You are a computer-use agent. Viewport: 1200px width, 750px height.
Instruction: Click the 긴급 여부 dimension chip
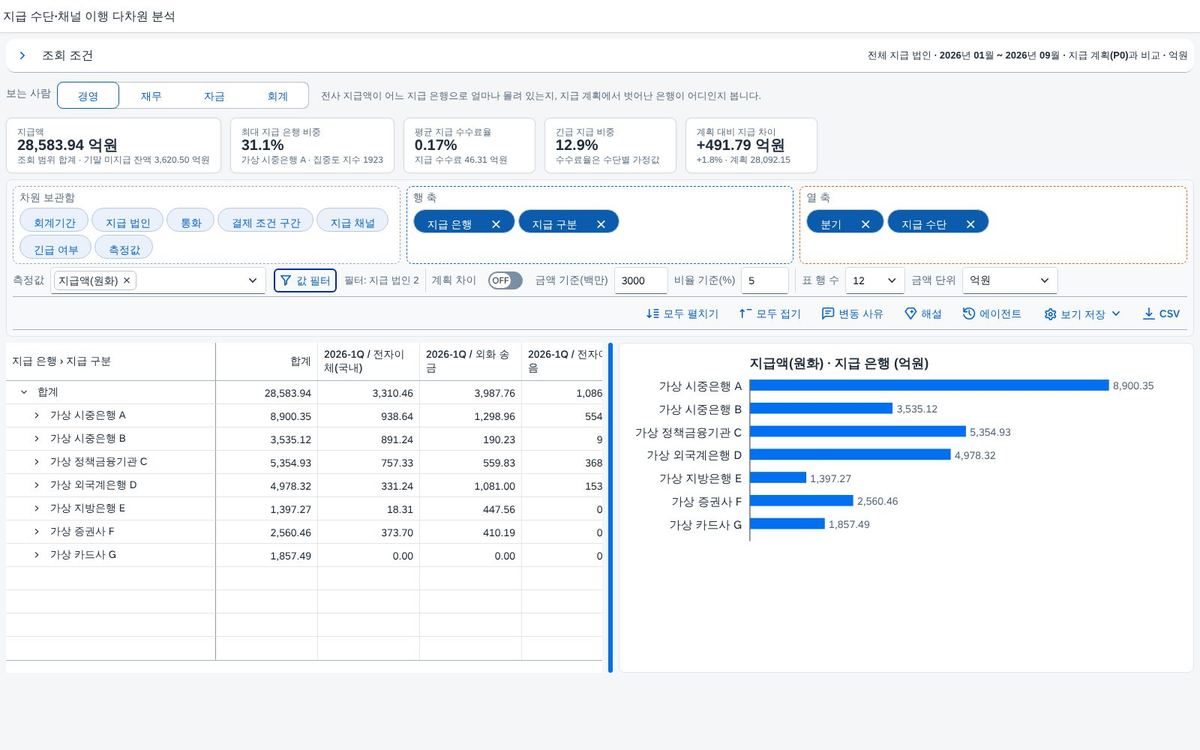tap(55, 250)
